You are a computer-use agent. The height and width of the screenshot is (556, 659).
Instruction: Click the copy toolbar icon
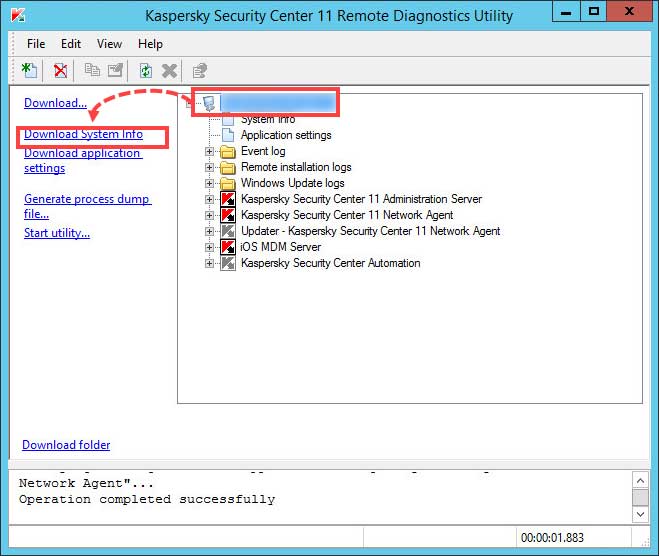[92, 70]
